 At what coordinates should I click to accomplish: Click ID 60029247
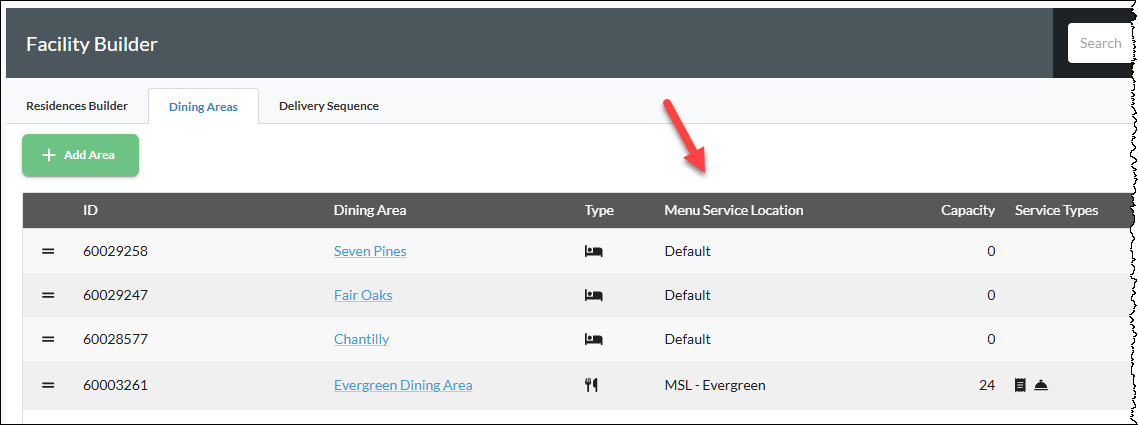click(115, 295)
